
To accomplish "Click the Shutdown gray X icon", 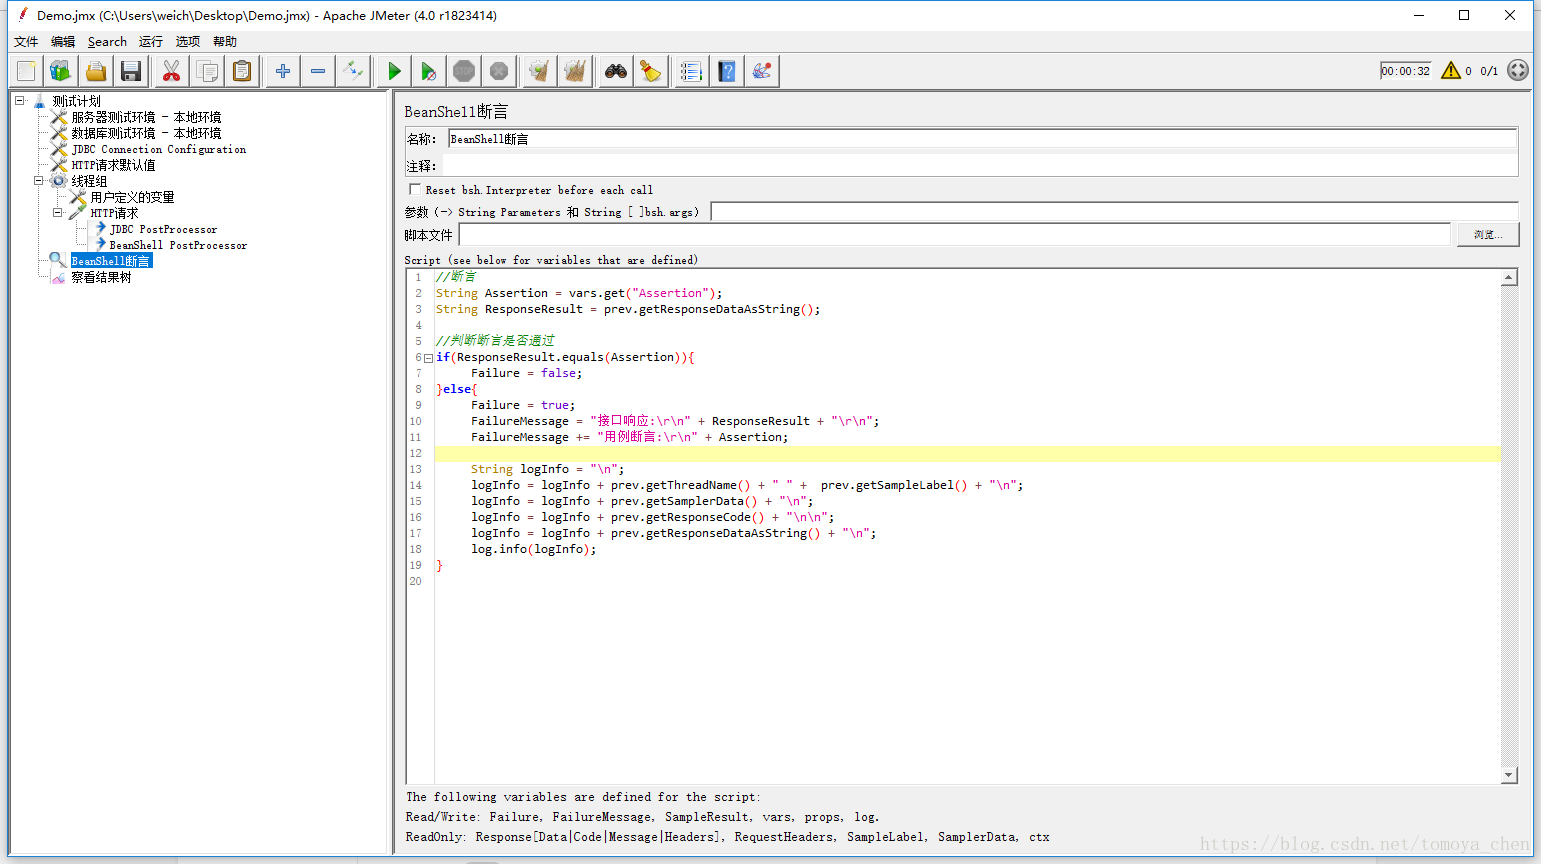I will (499, 71).
